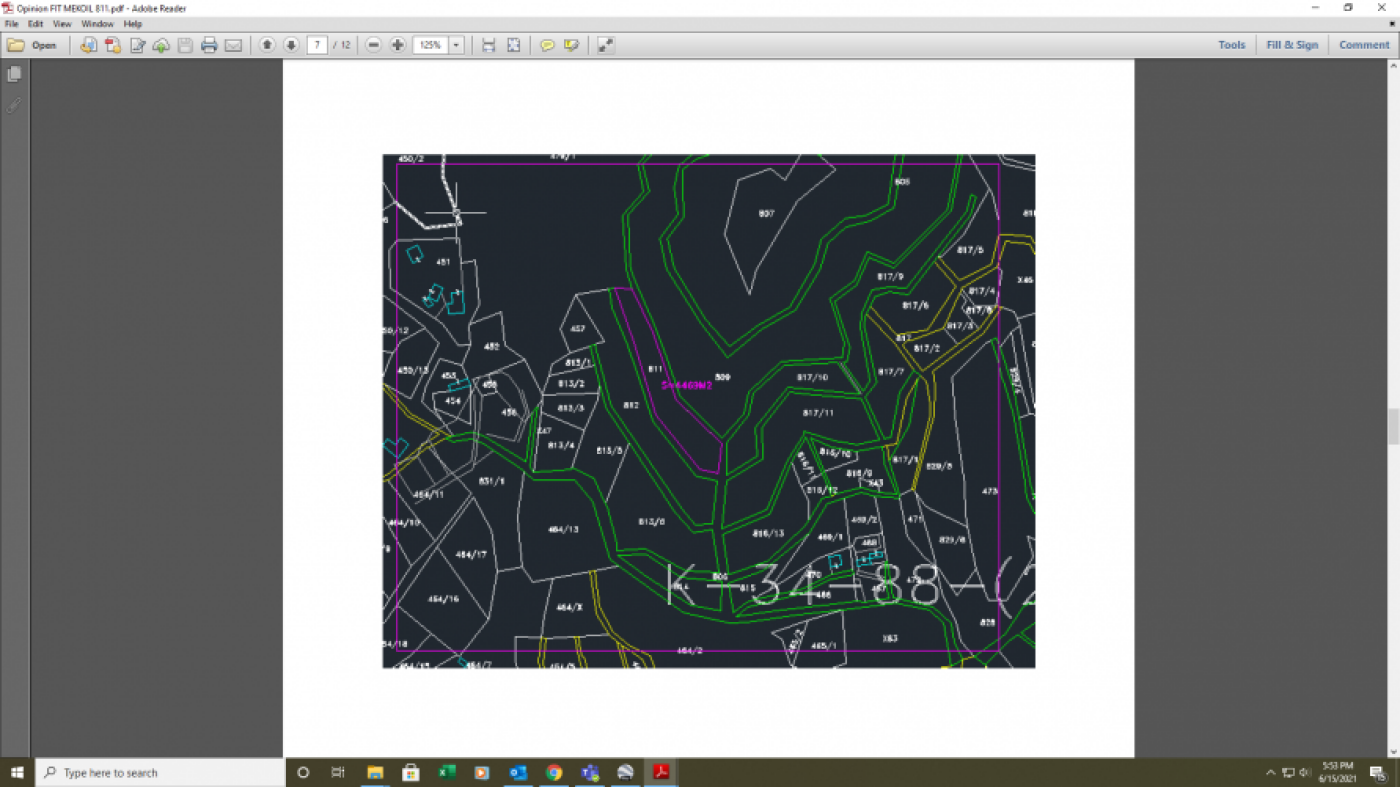Click the Print file icon
The height and width of the screenshot is (787, 1400).
(209, 45)
